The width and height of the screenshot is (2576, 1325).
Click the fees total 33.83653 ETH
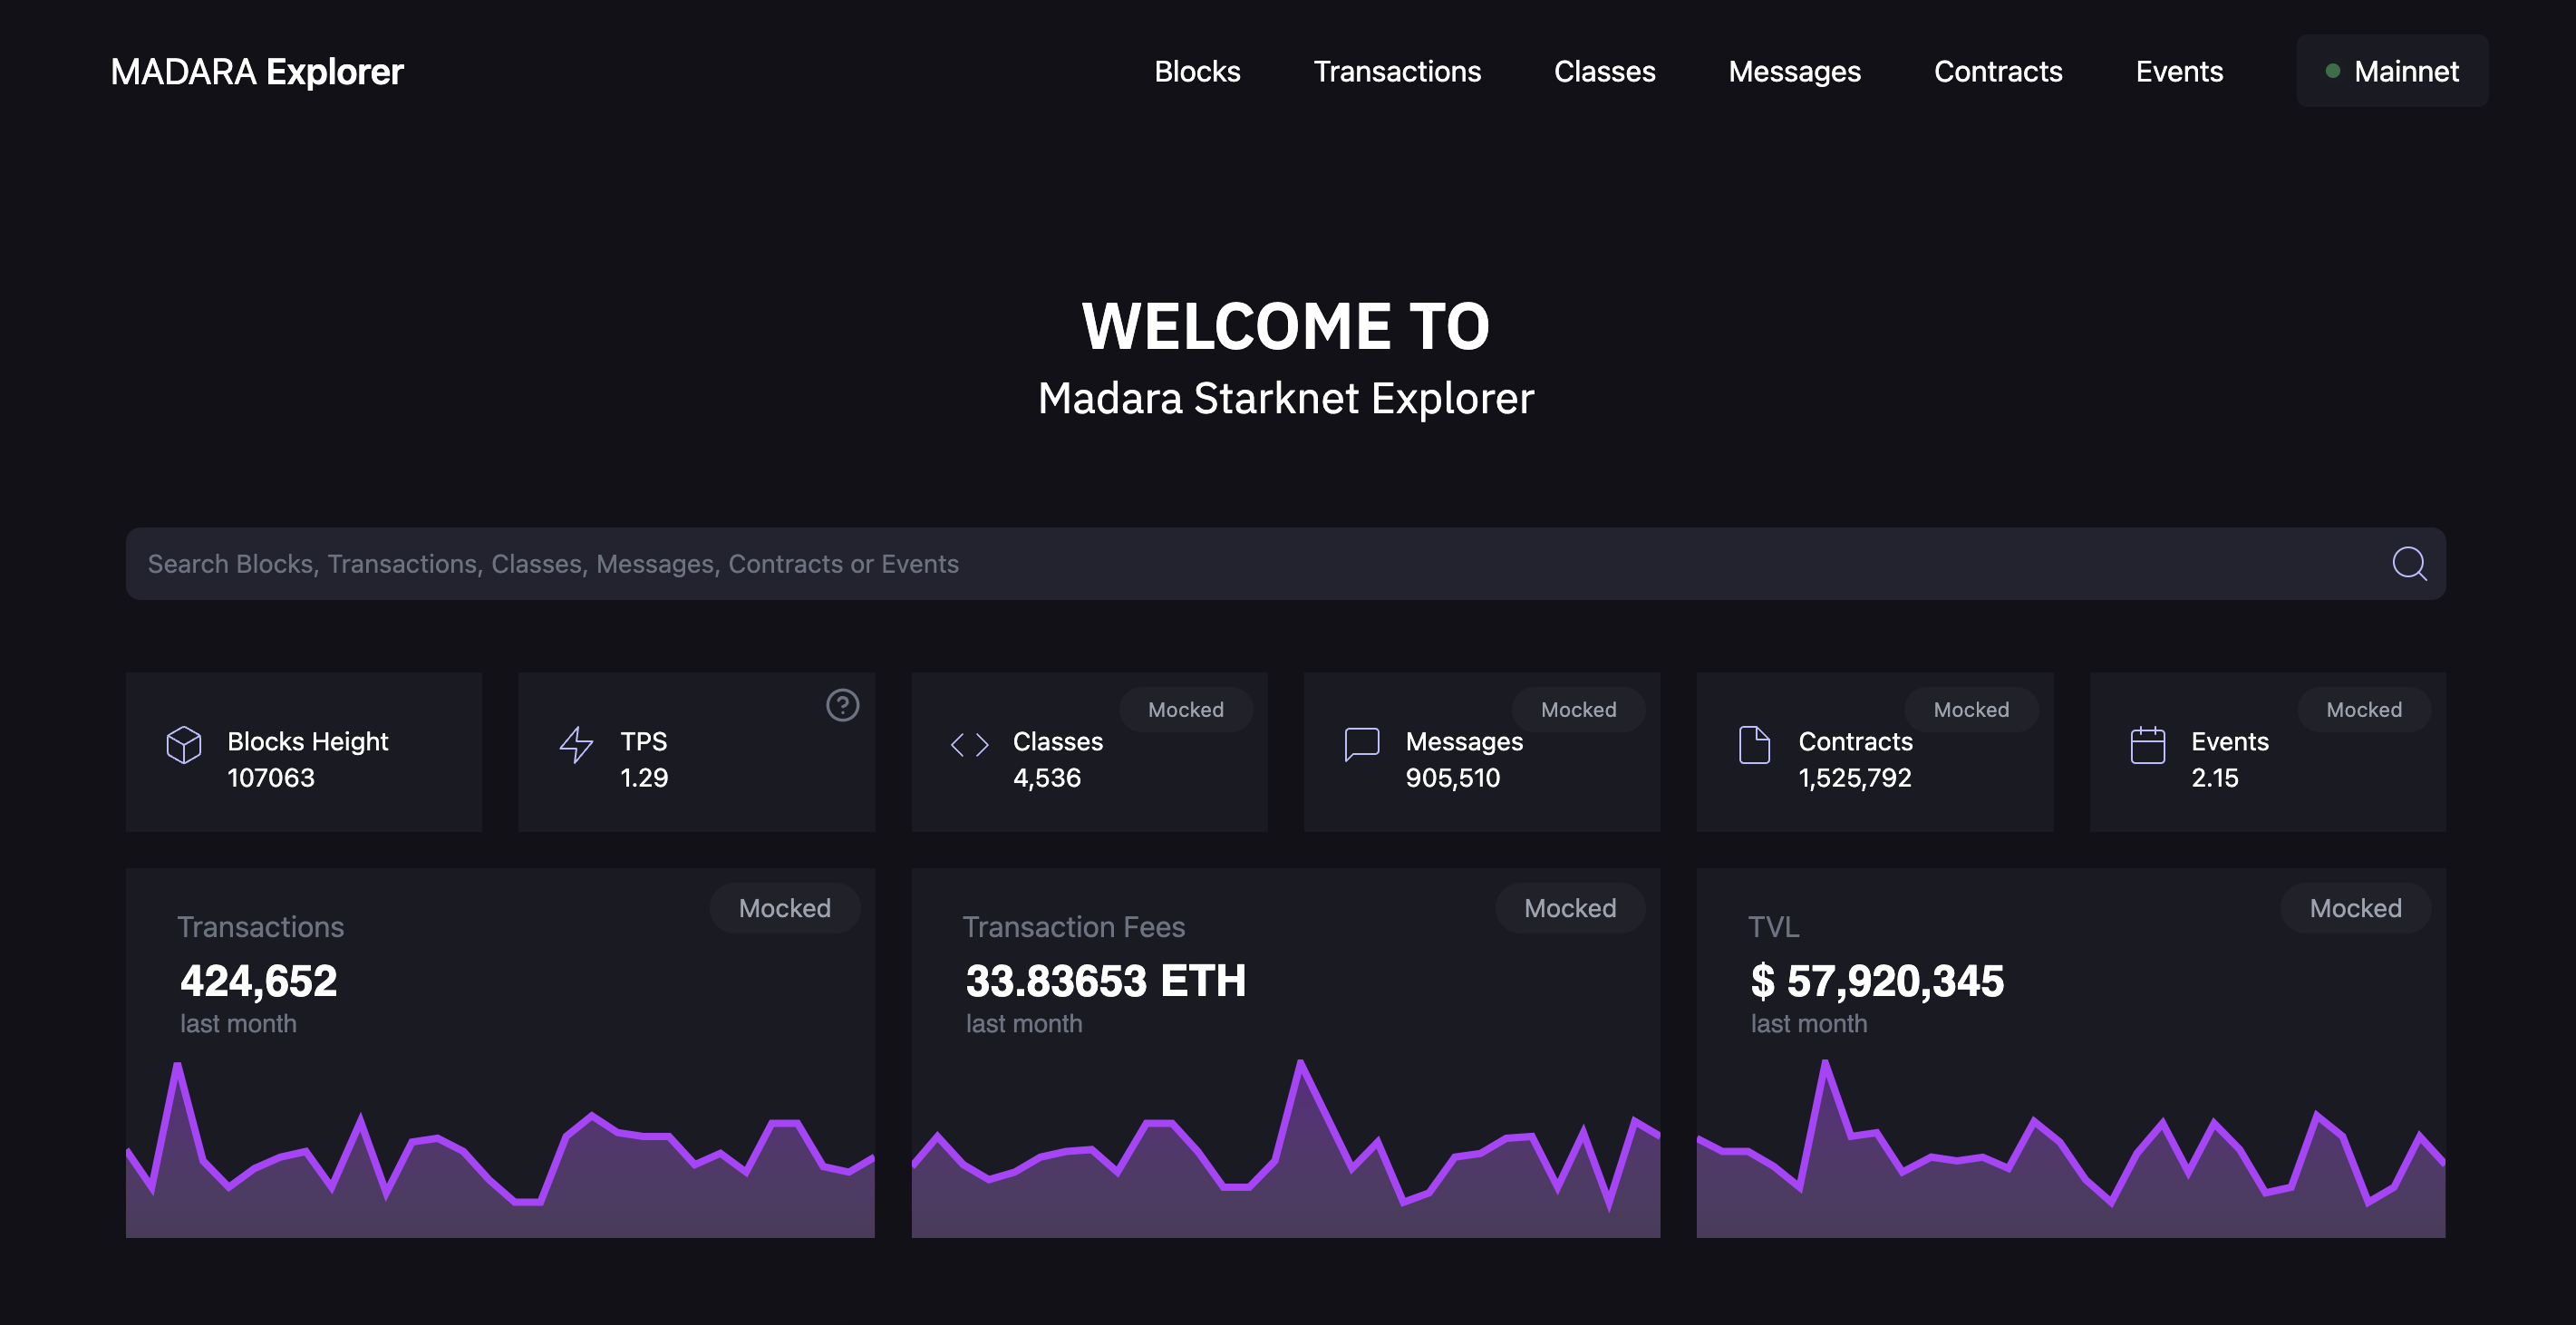(1105, 980)
